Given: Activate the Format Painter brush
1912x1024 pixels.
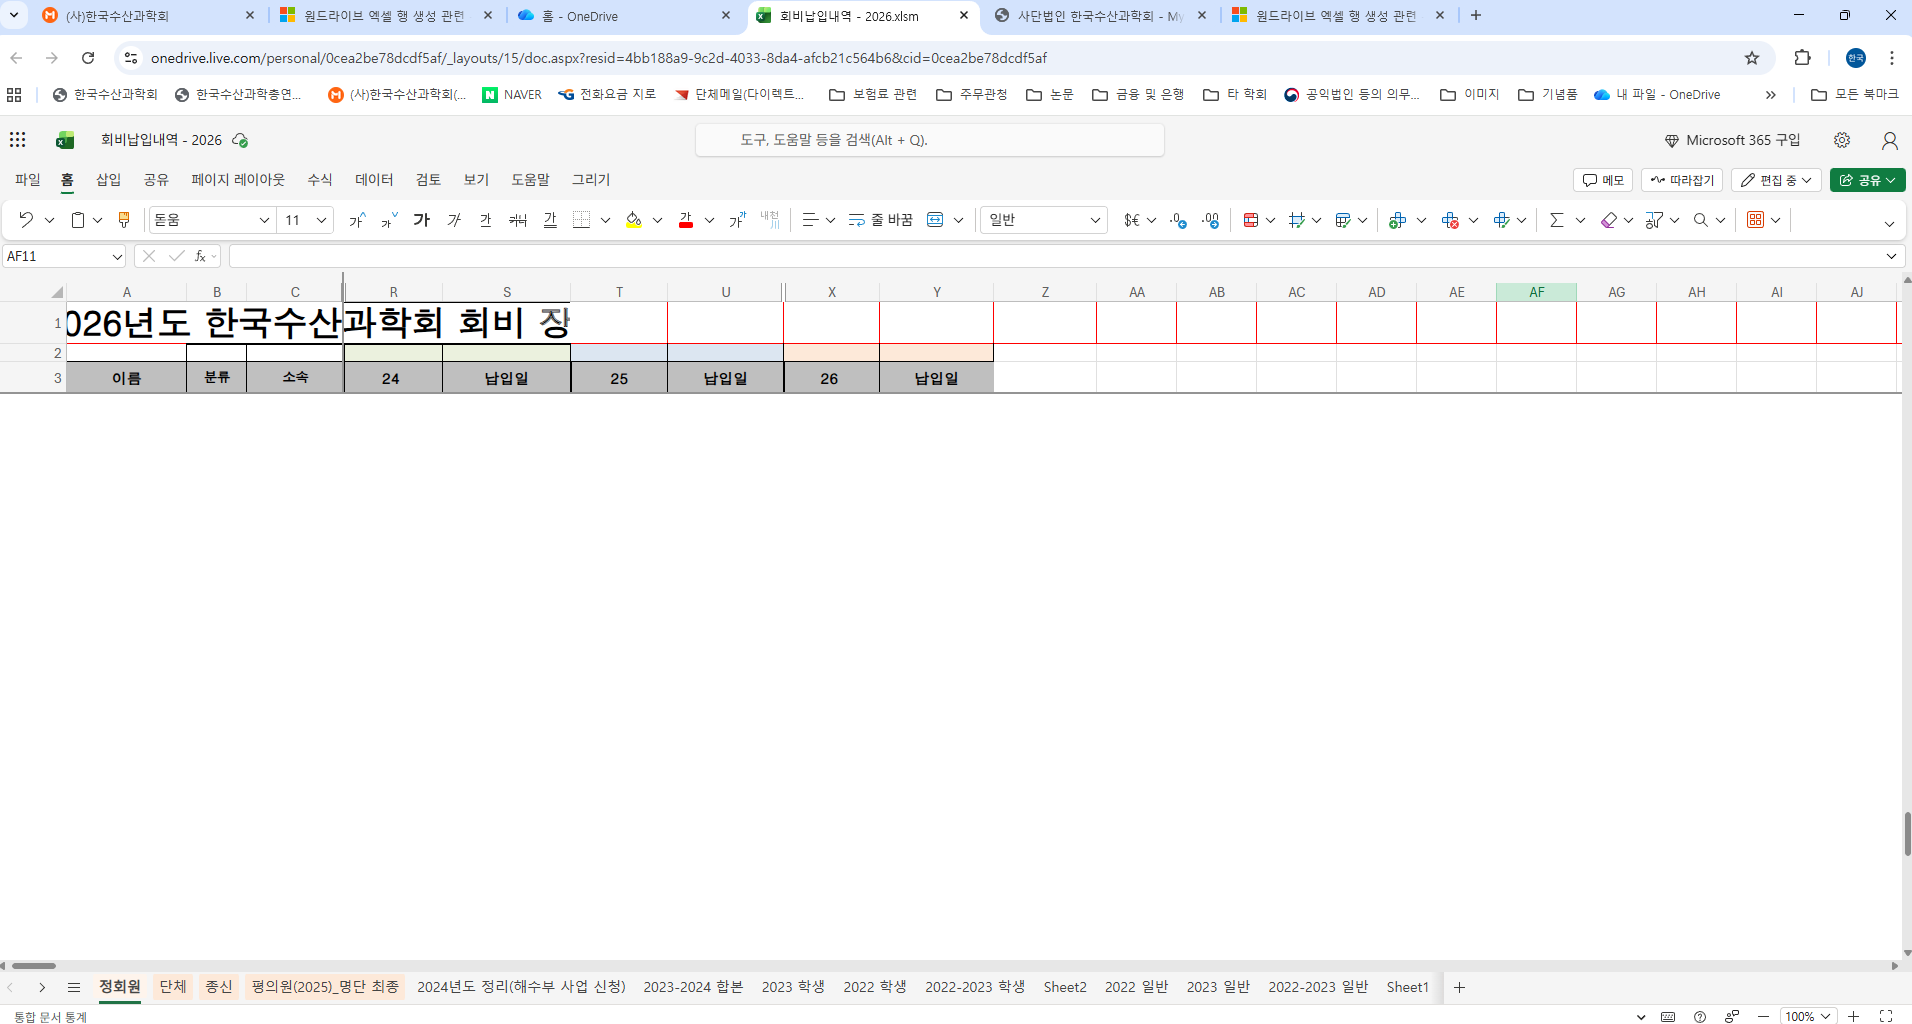Looking at the screenshot, I should (x=124, y=220).
